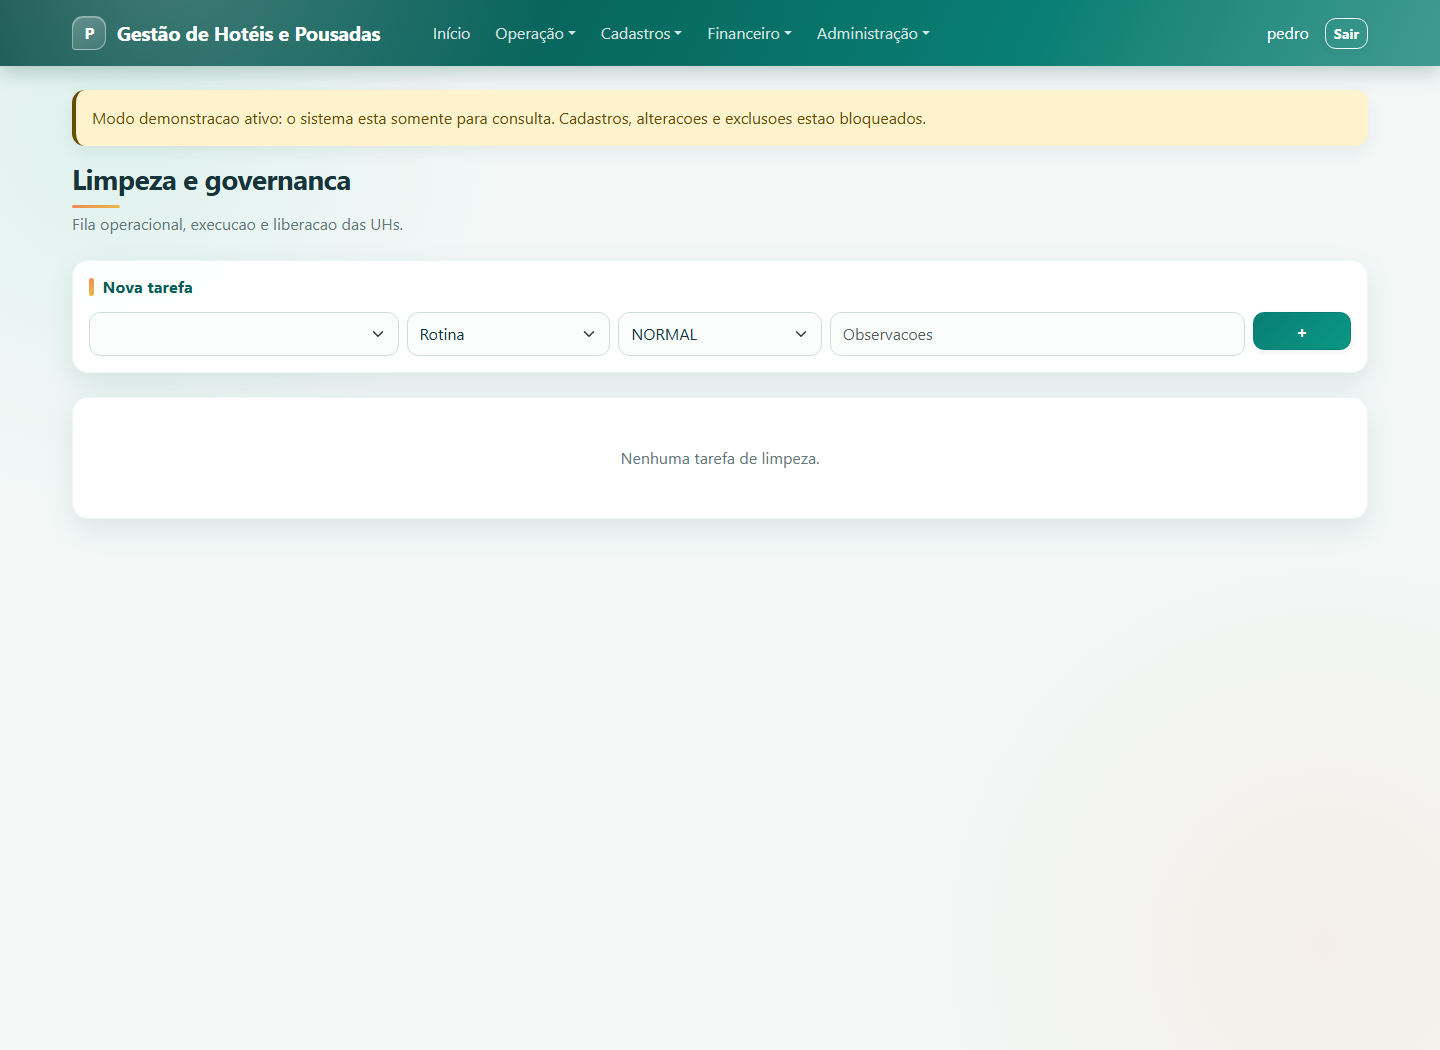Open the NORMAL priority dropdown
1440x1050 pixels.
pyautogui.click(x=720, y=334)
